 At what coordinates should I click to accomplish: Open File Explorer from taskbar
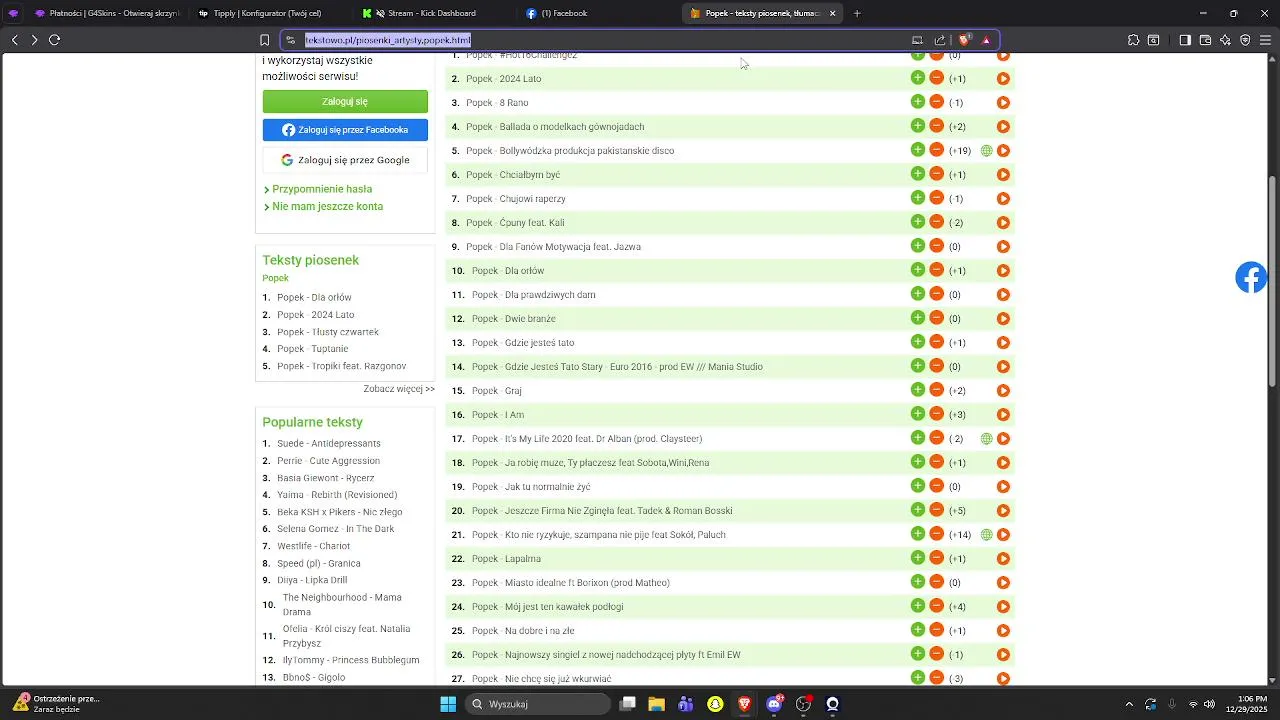tap(656, 704)
